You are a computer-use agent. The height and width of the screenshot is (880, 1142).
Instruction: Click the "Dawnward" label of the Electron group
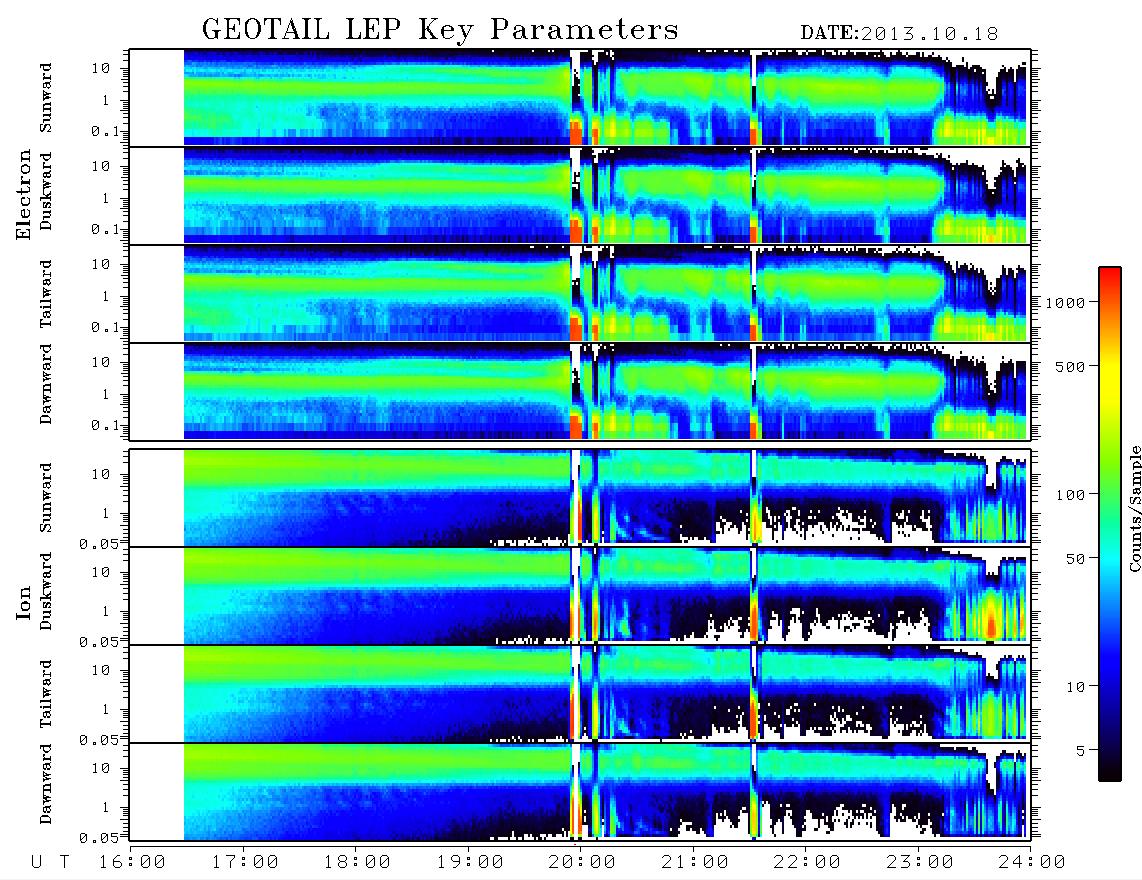pos(46,384)
